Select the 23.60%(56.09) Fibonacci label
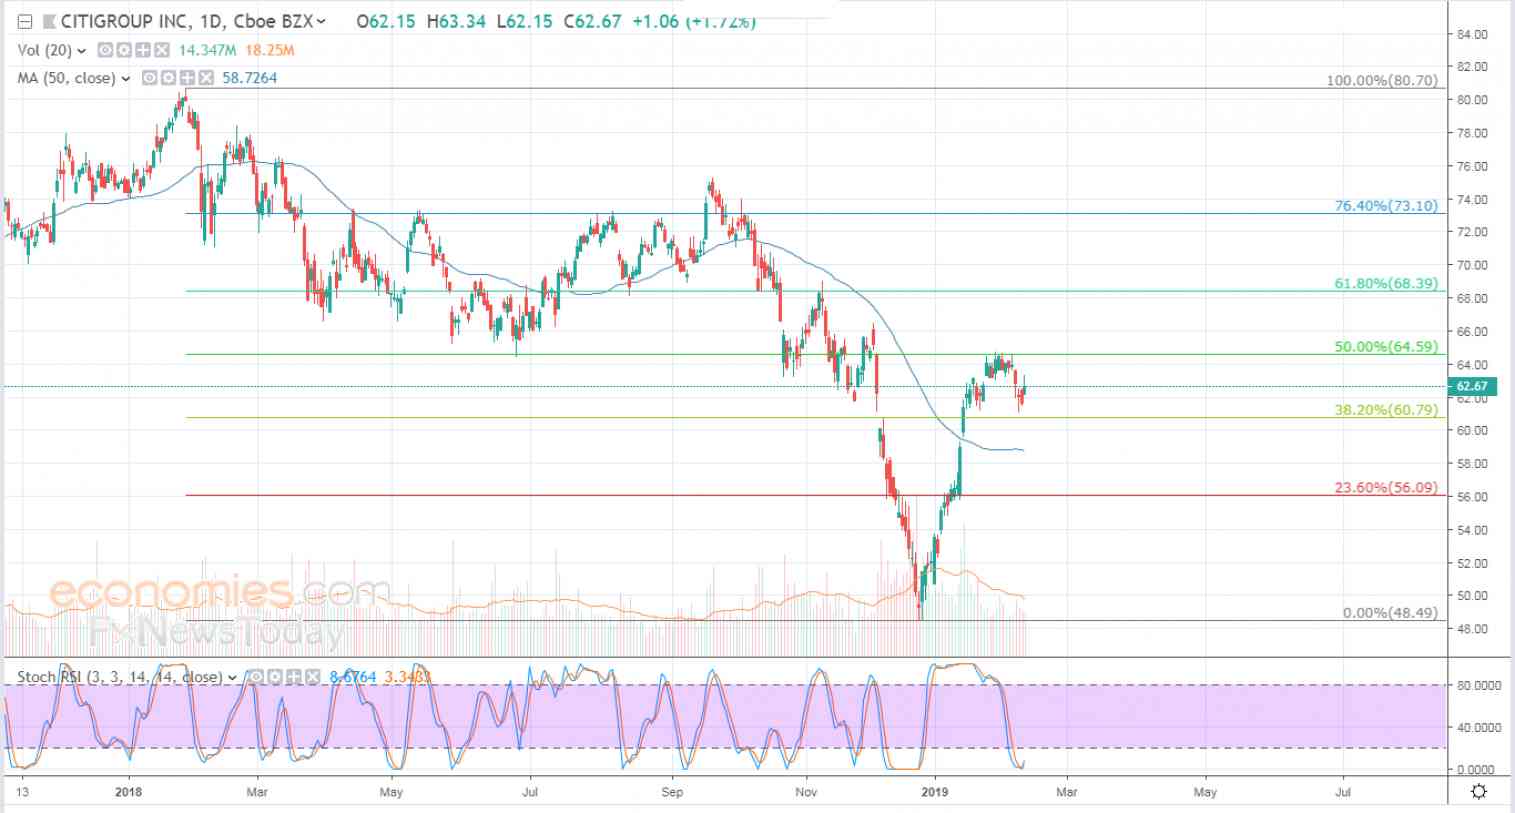This screenshot has width=1515, height=813. [1386, 488]
